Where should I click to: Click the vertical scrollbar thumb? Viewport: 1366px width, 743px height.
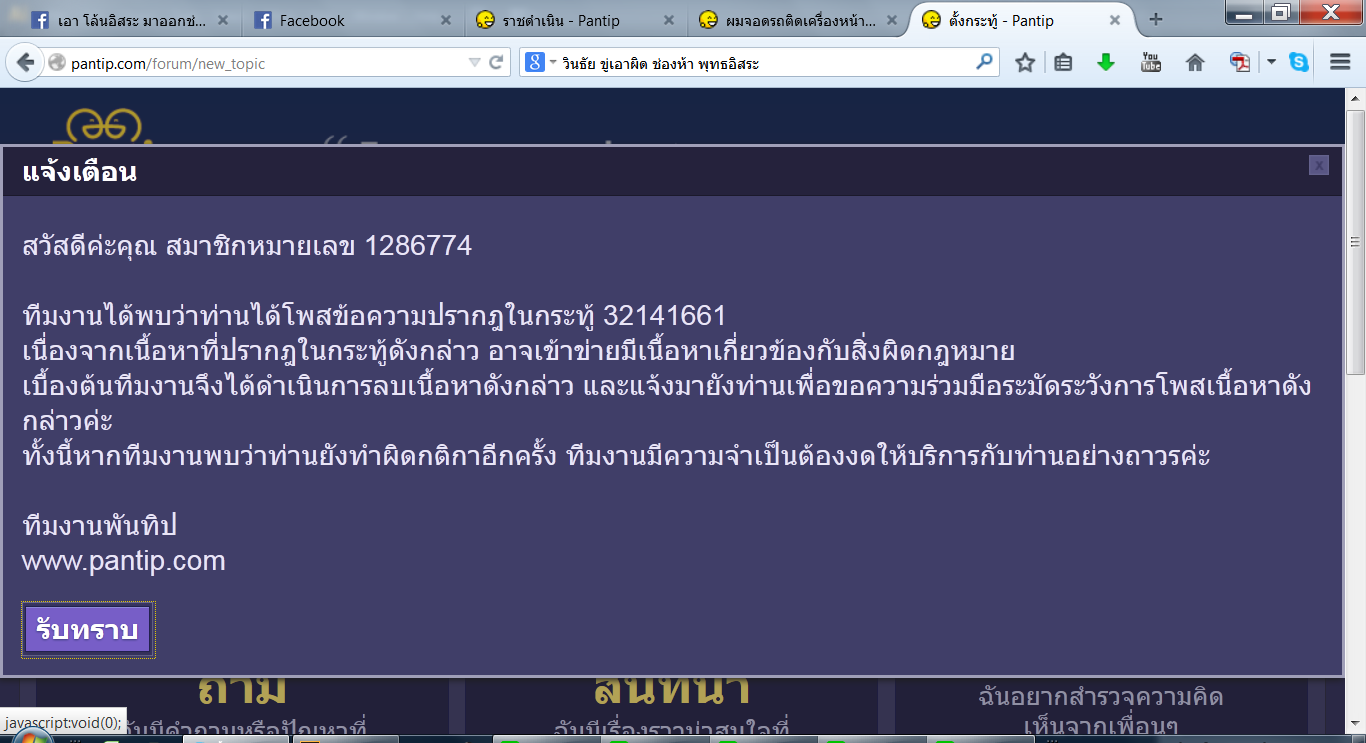[x=1356, y=242]
